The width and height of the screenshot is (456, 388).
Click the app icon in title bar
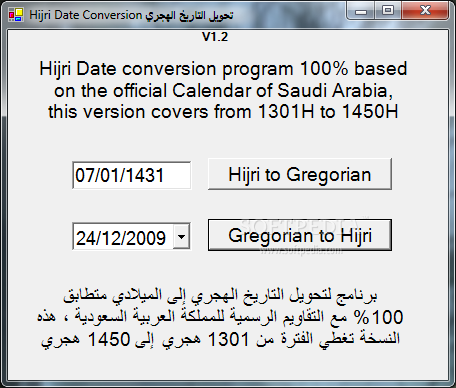15,15
